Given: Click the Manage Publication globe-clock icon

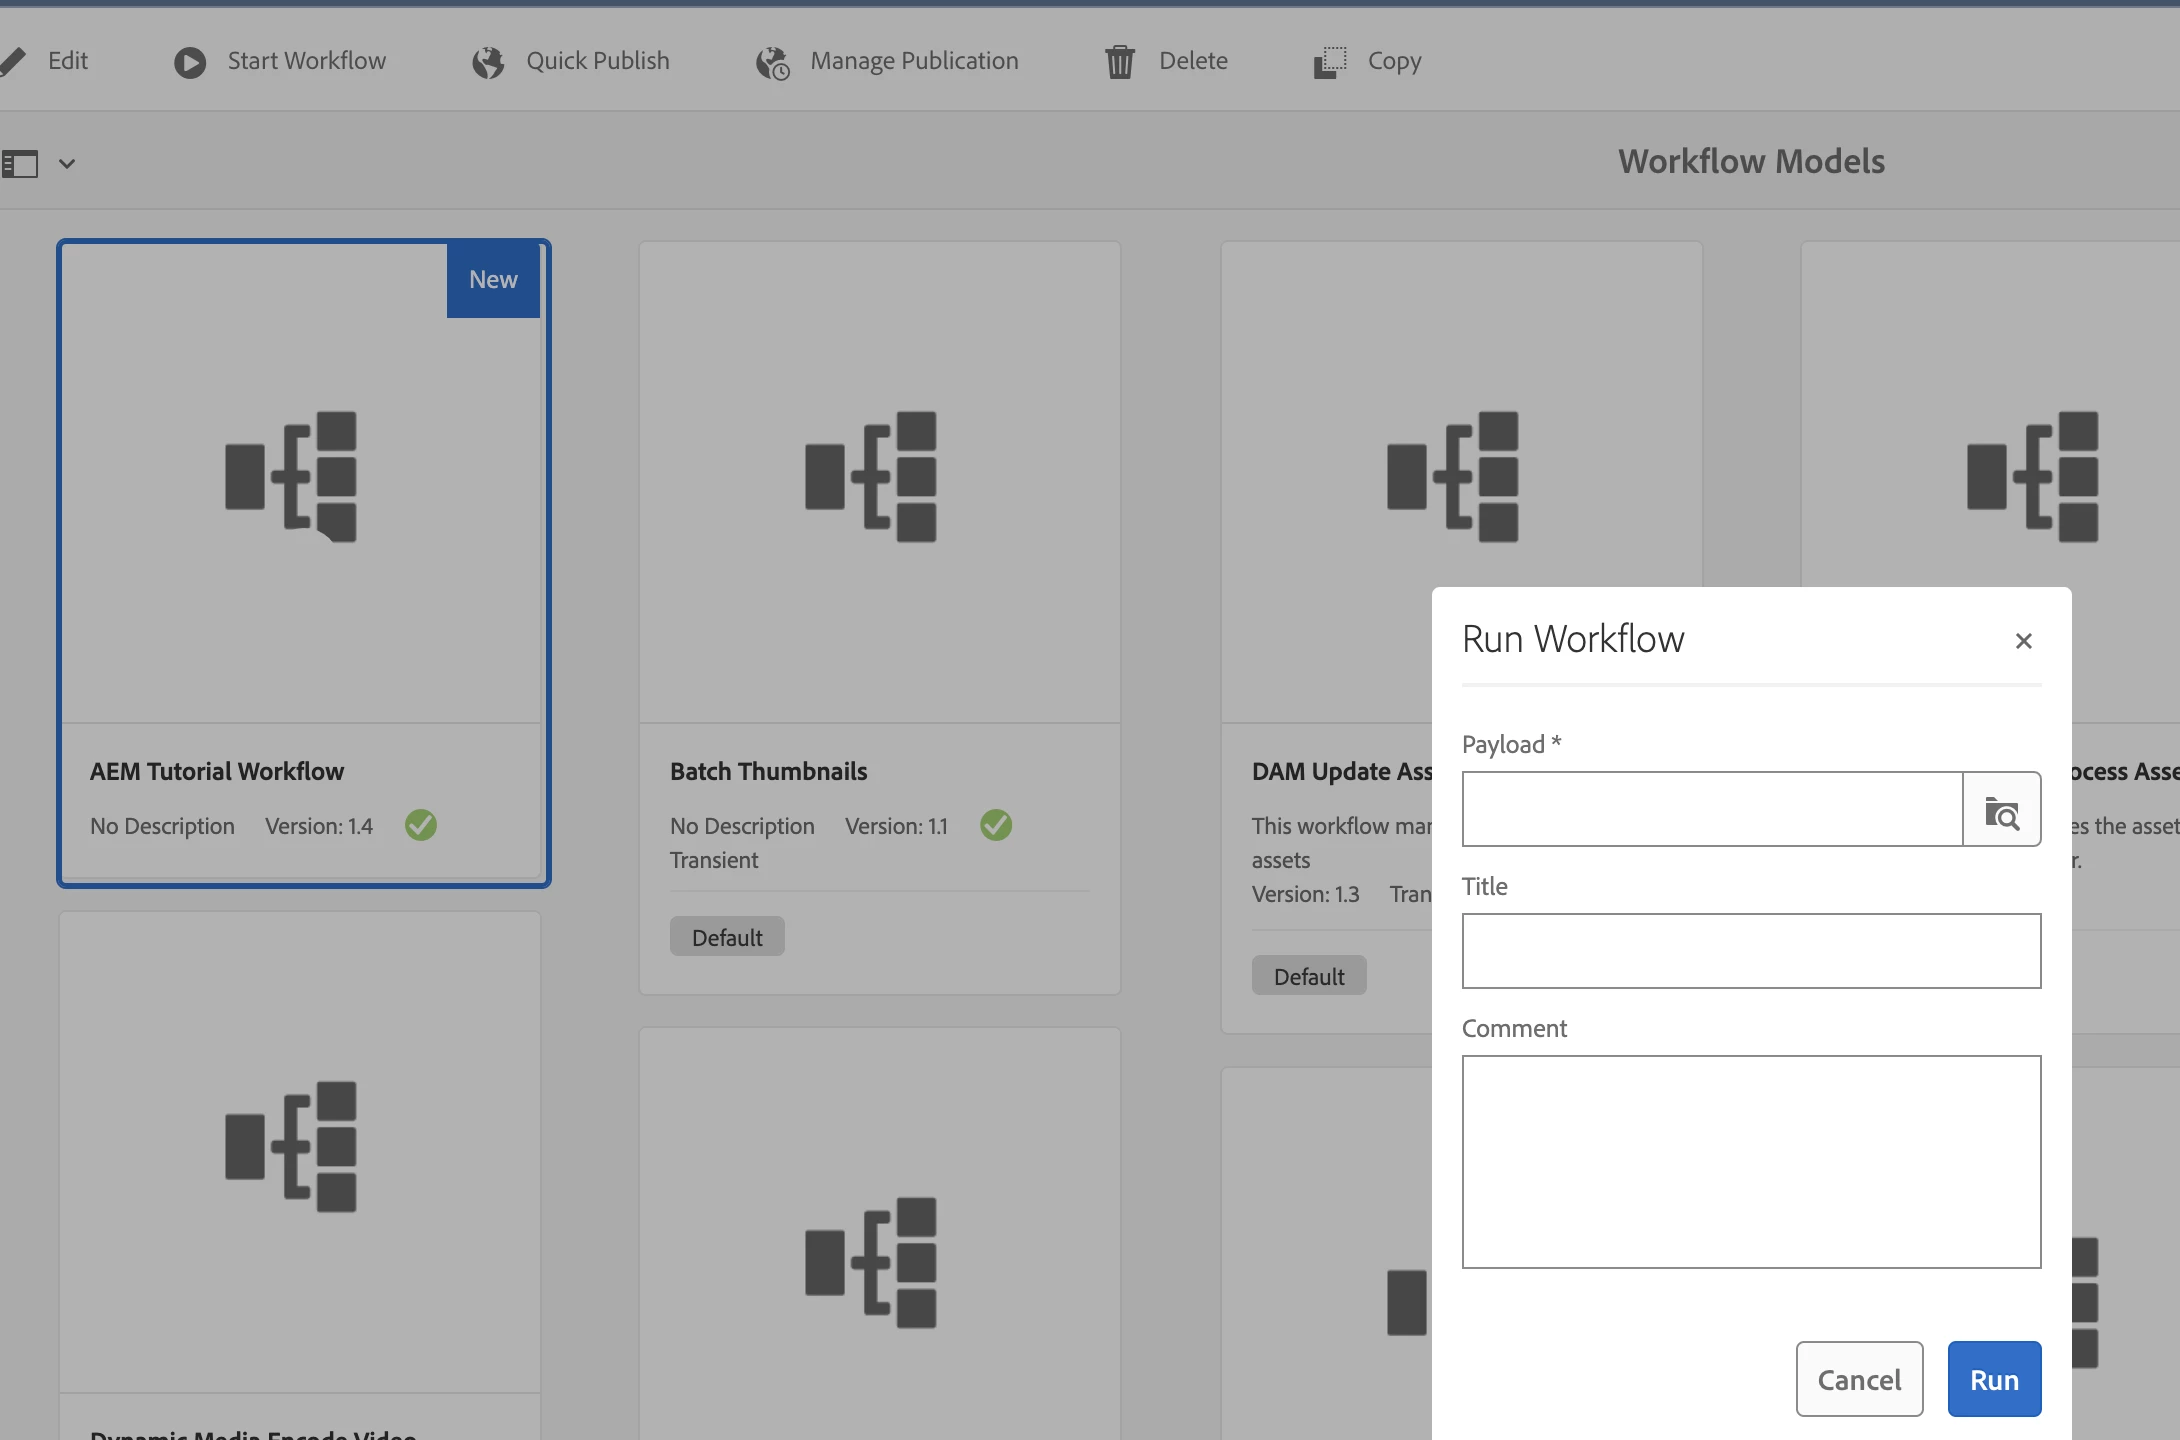Looking at the screenshot, I should click(772, 63).
